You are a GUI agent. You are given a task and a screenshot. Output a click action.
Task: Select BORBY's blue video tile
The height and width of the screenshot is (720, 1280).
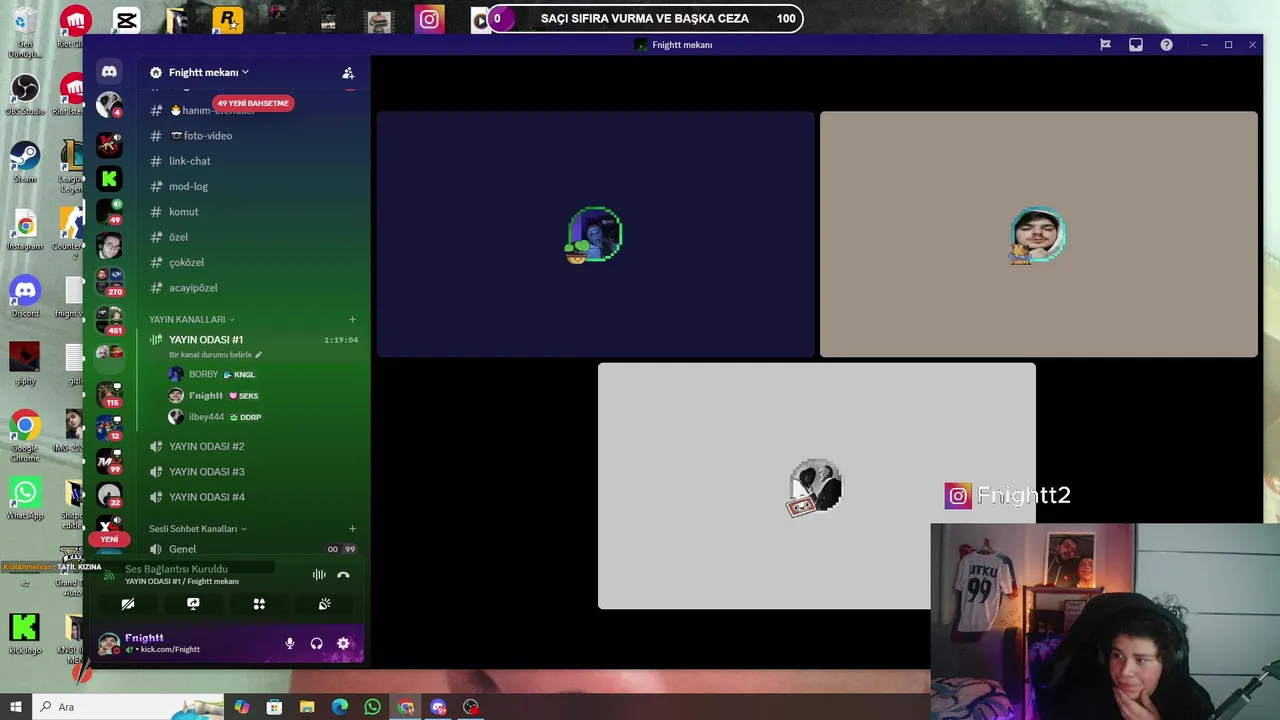tap(595, 234)
